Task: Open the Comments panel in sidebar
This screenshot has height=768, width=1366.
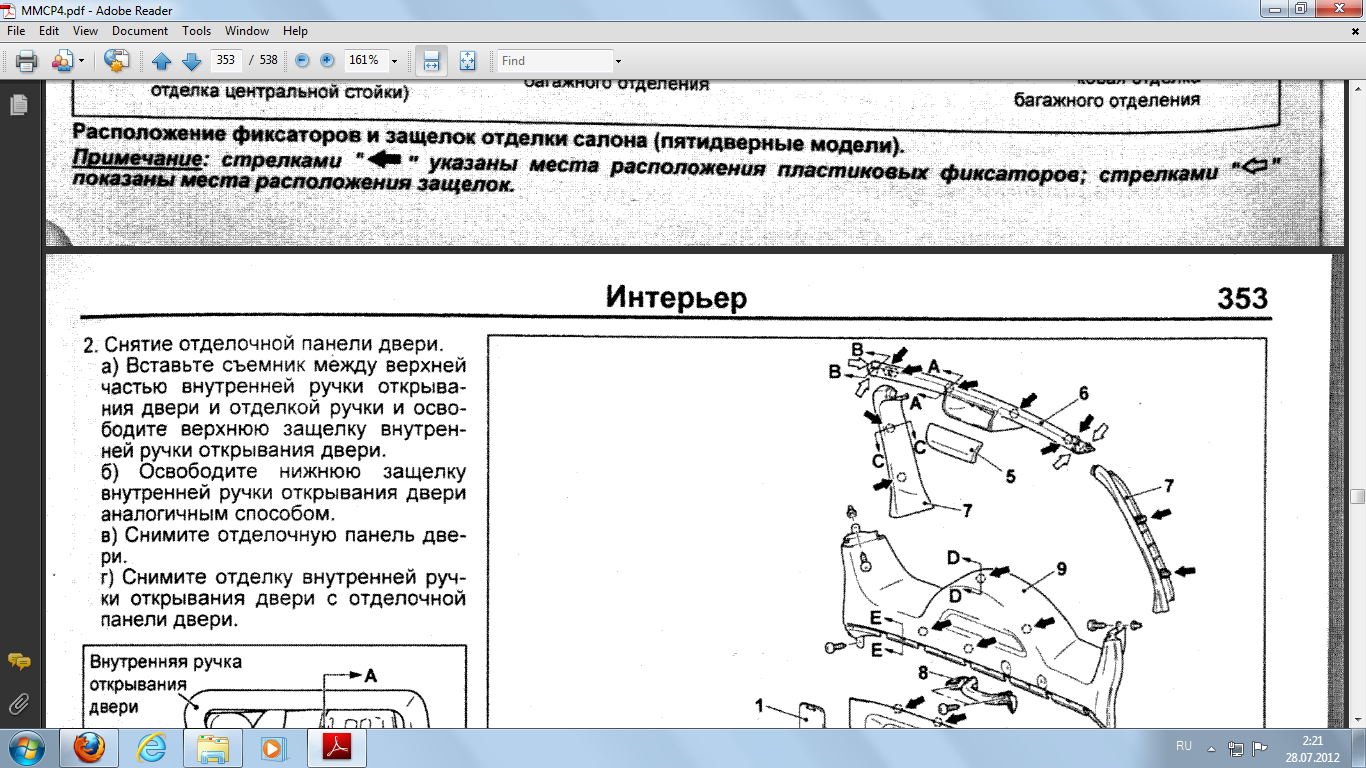Action: [18, 662]
